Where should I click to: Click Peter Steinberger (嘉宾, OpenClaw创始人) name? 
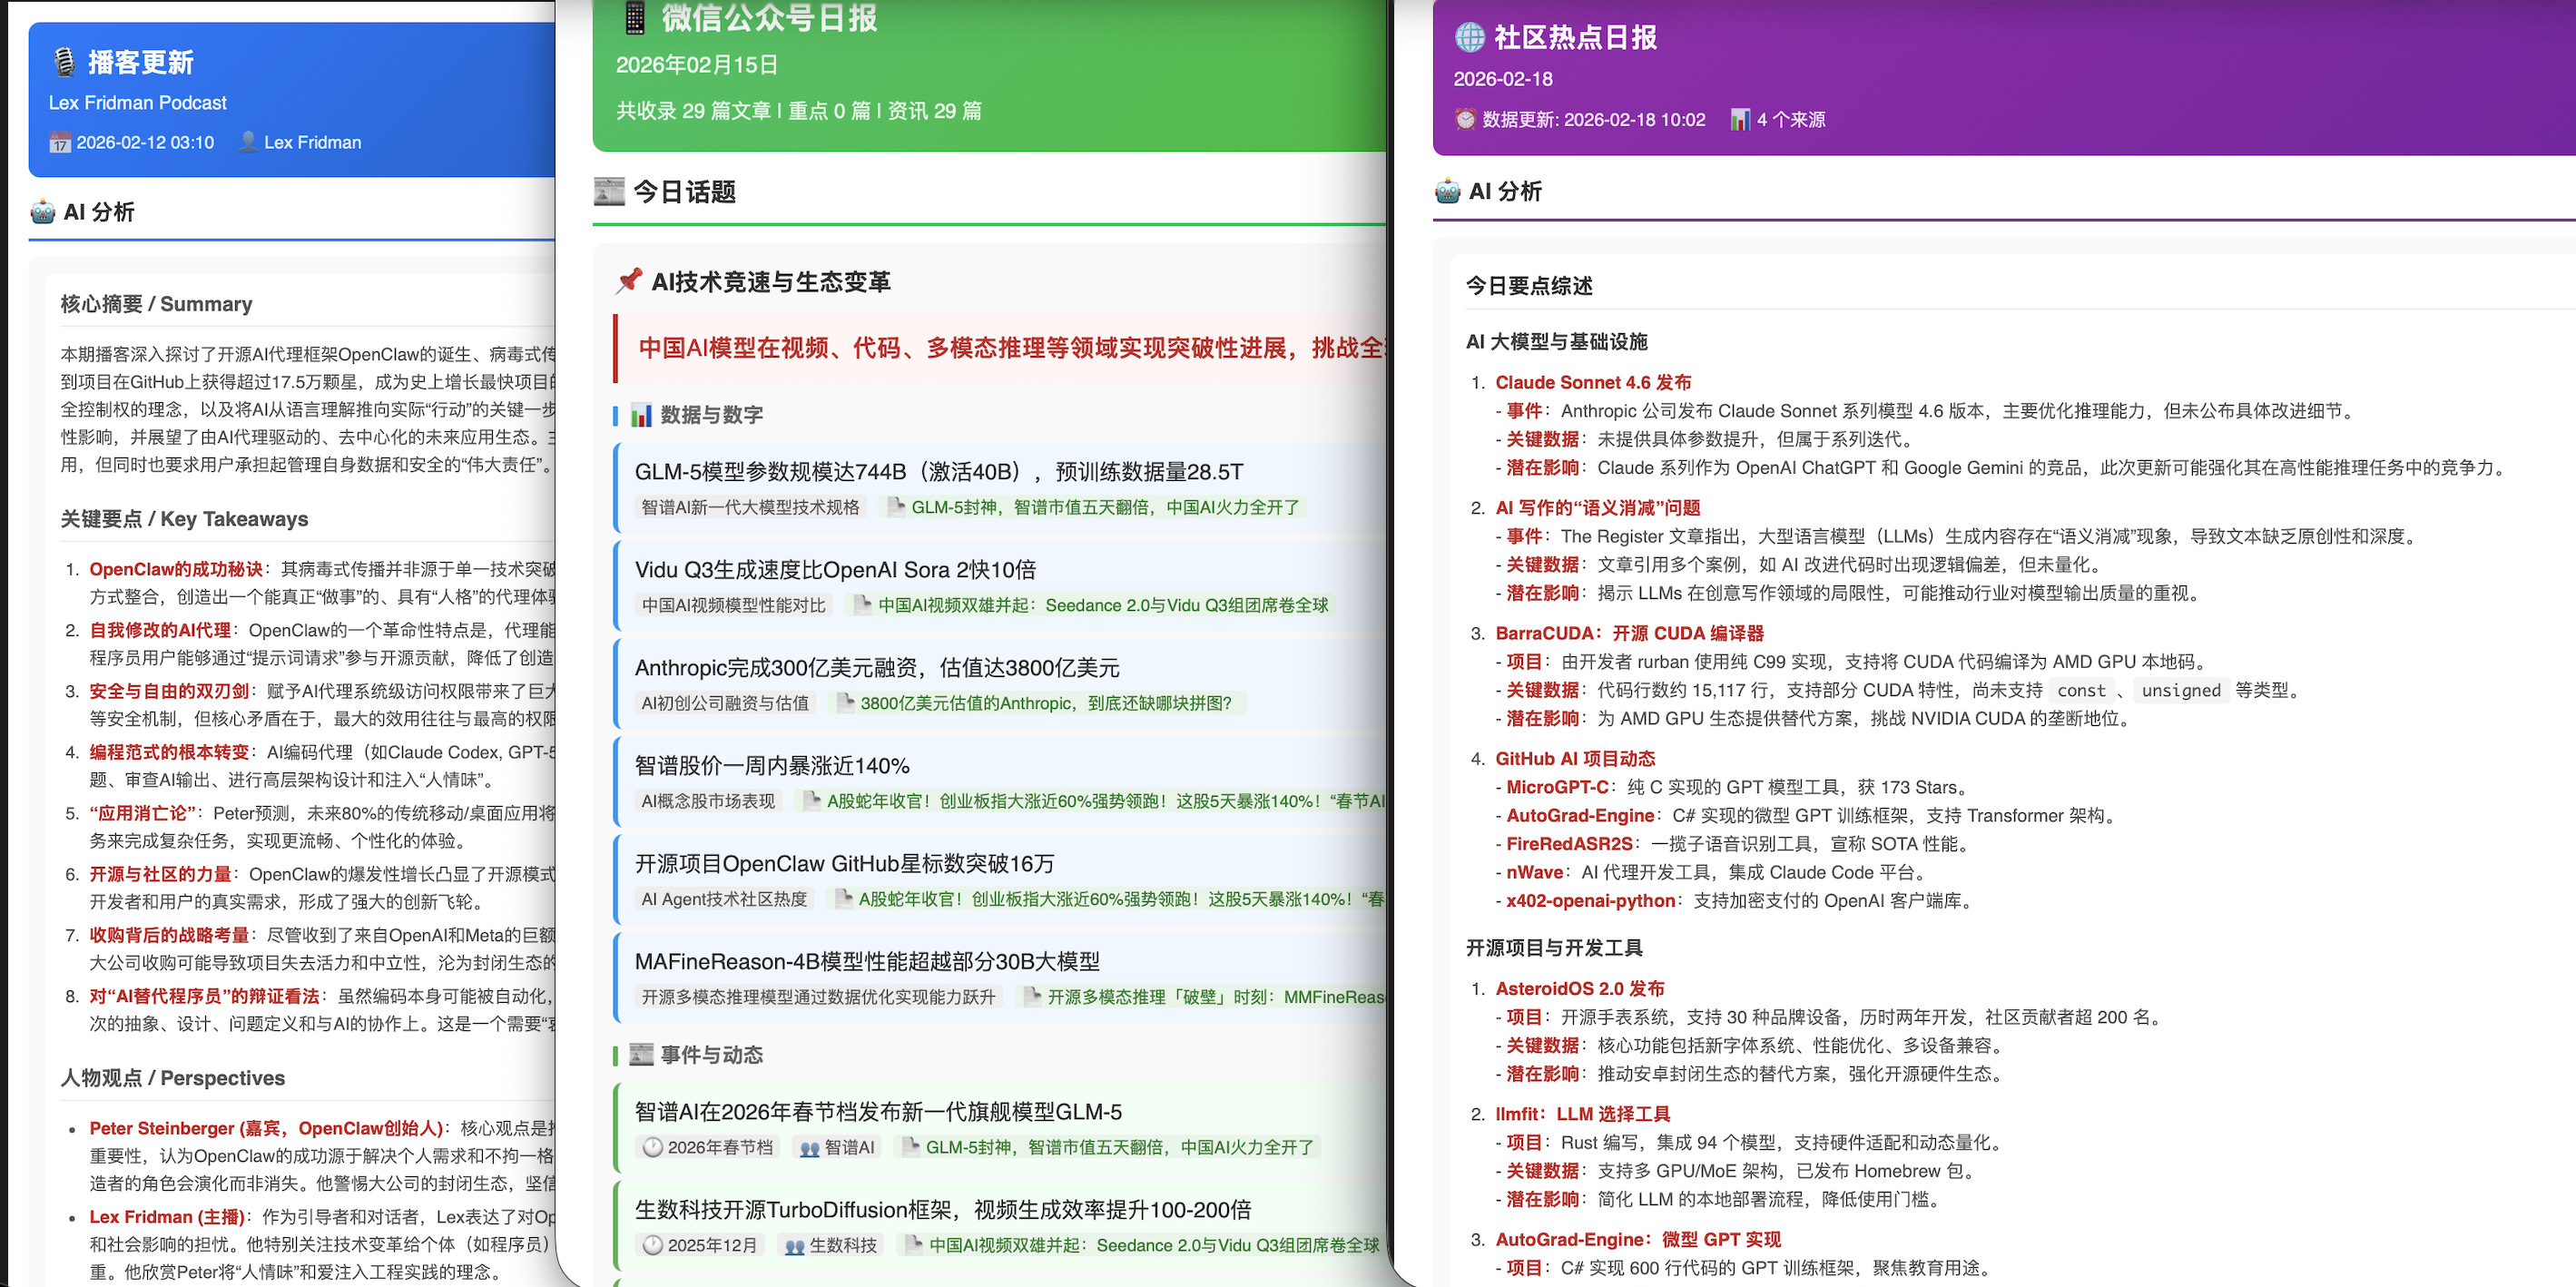(x=265, y=1128)
